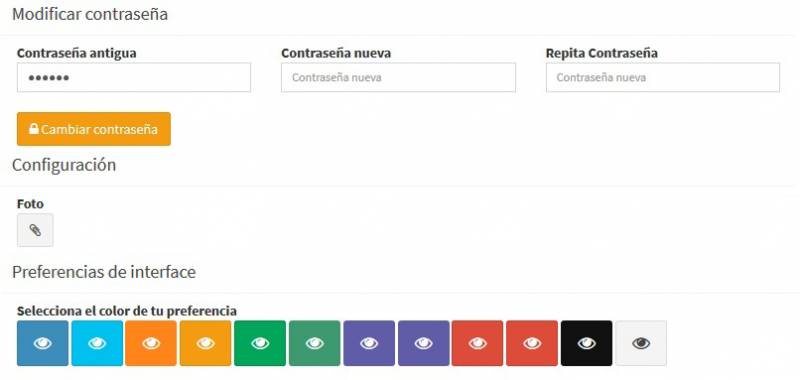Viewport: 800px width, 380px height.
Task: Apply the white light color theme
Action: click(641, 343)
